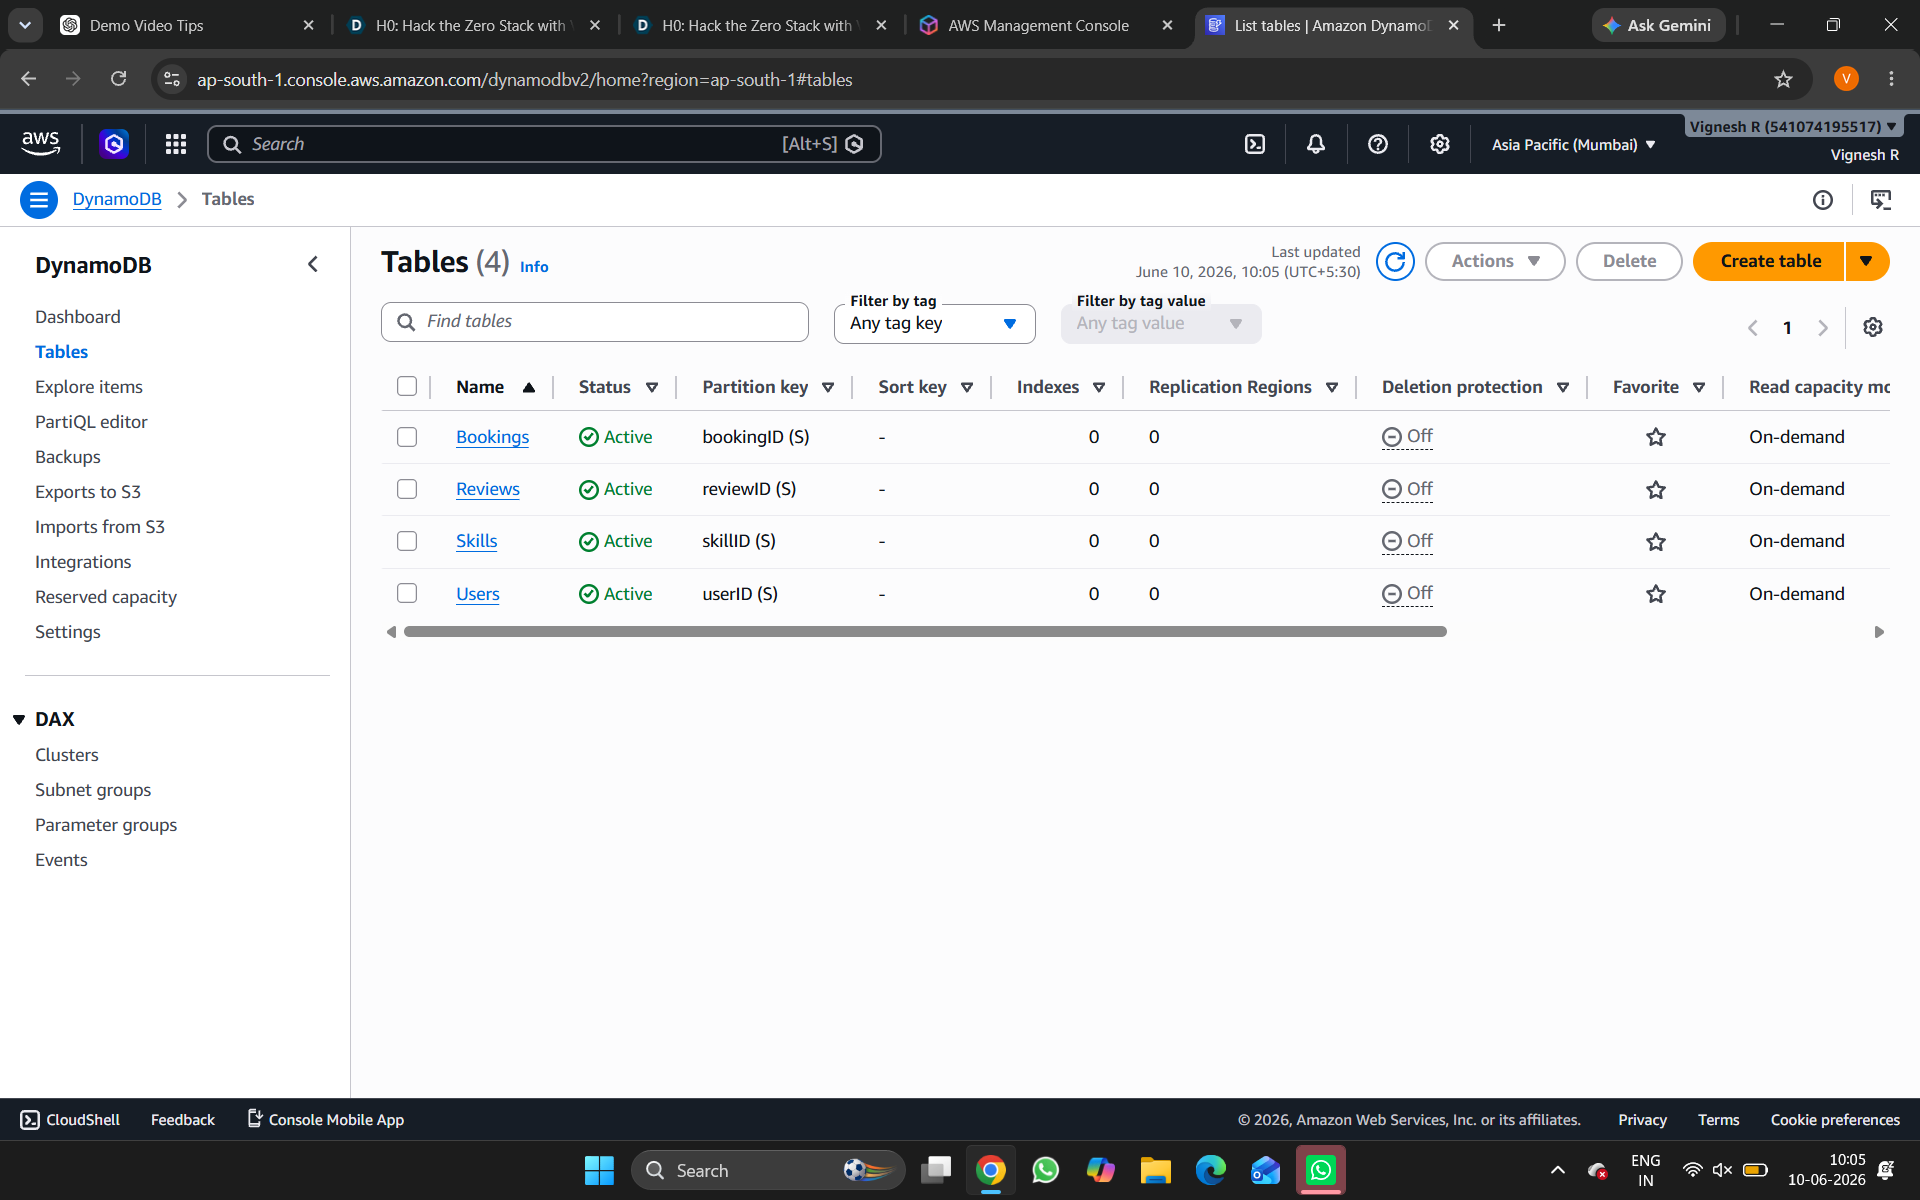Check the Users table row
Image resolution: width=1920 pixels, height=1200 pixels.
(407, 593)
